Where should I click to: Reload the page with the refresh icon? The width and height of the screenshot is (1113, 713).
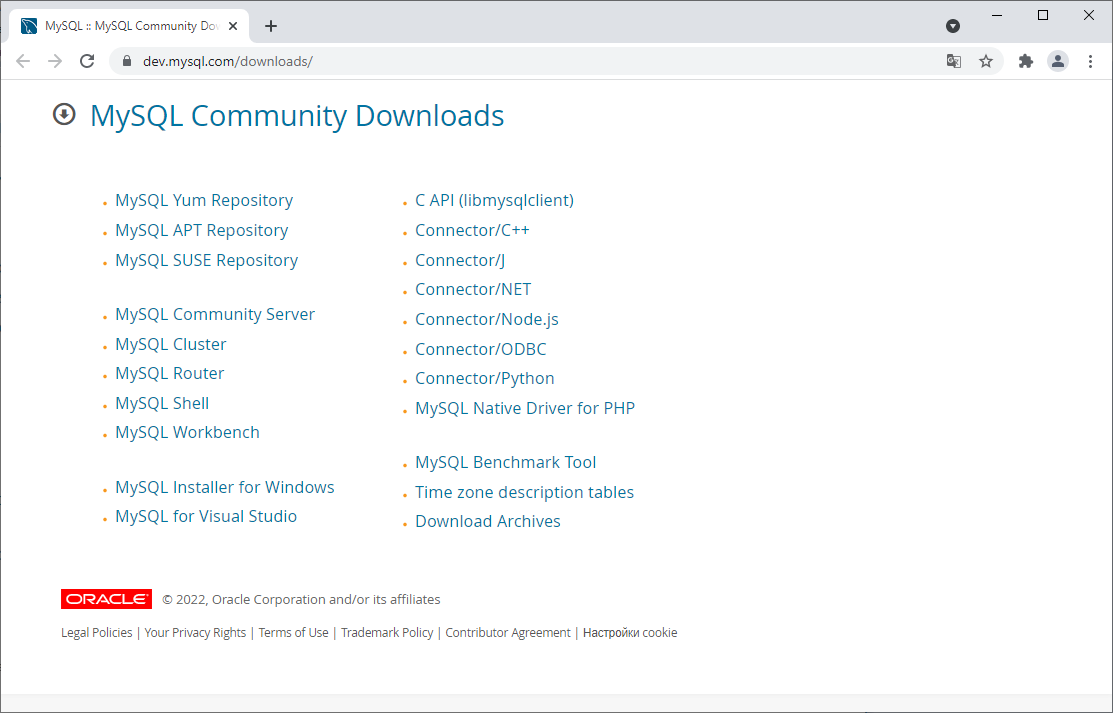87,61
